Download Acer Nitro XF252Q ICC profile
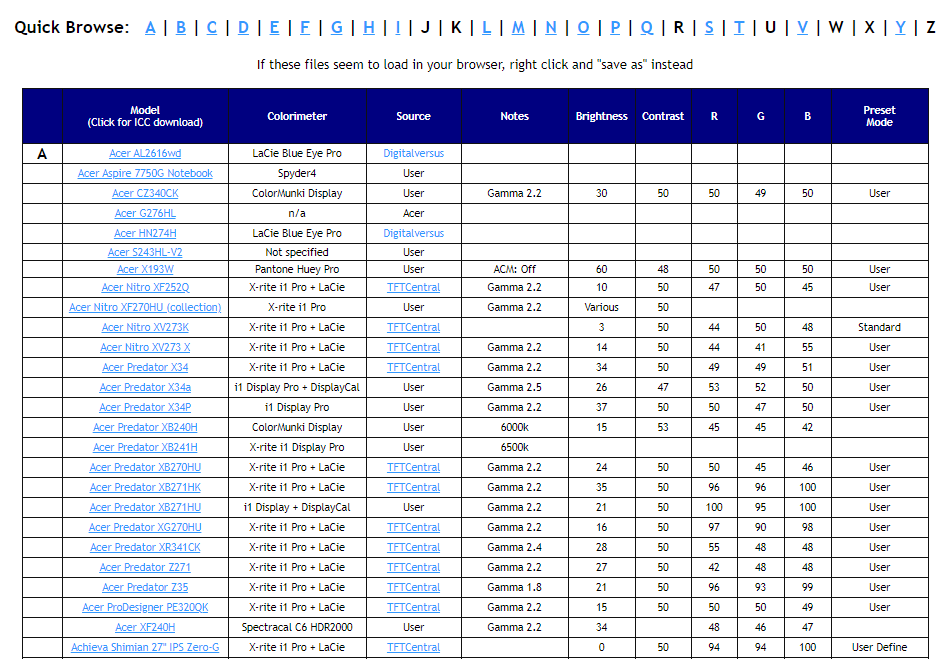Image resolution: width=948 pixels, height=659 pixels. click(145, 288)
